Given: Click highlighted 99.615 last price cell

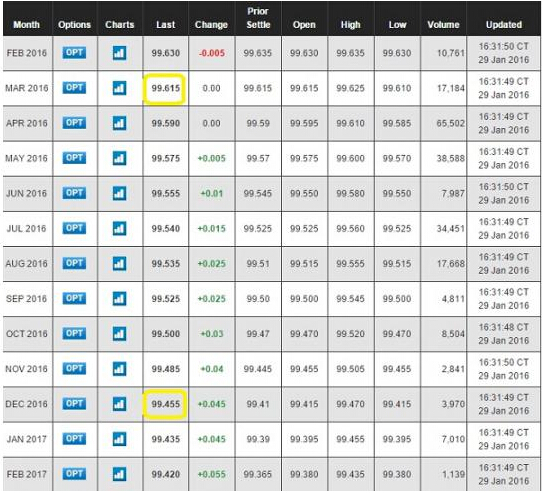Looking at the screenshot, I should [x=165, y=89].
